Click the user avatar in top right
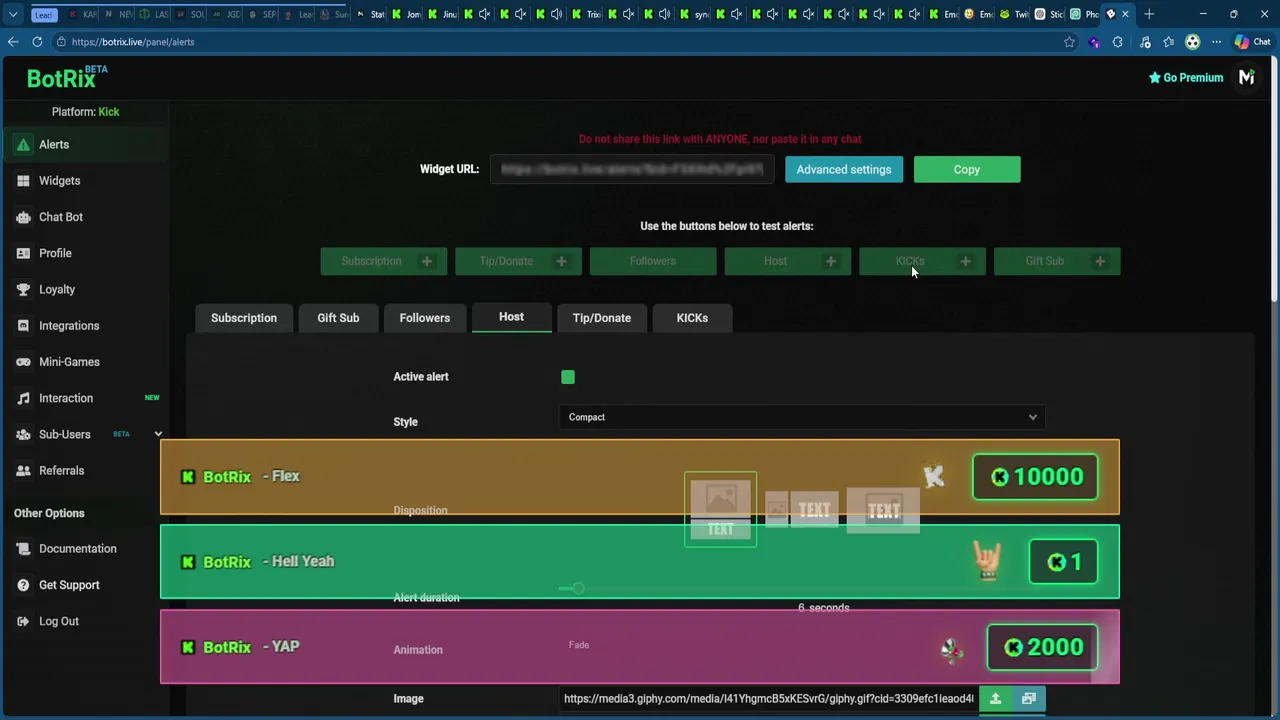1280x720 pixels. [x=1246, y=77]
